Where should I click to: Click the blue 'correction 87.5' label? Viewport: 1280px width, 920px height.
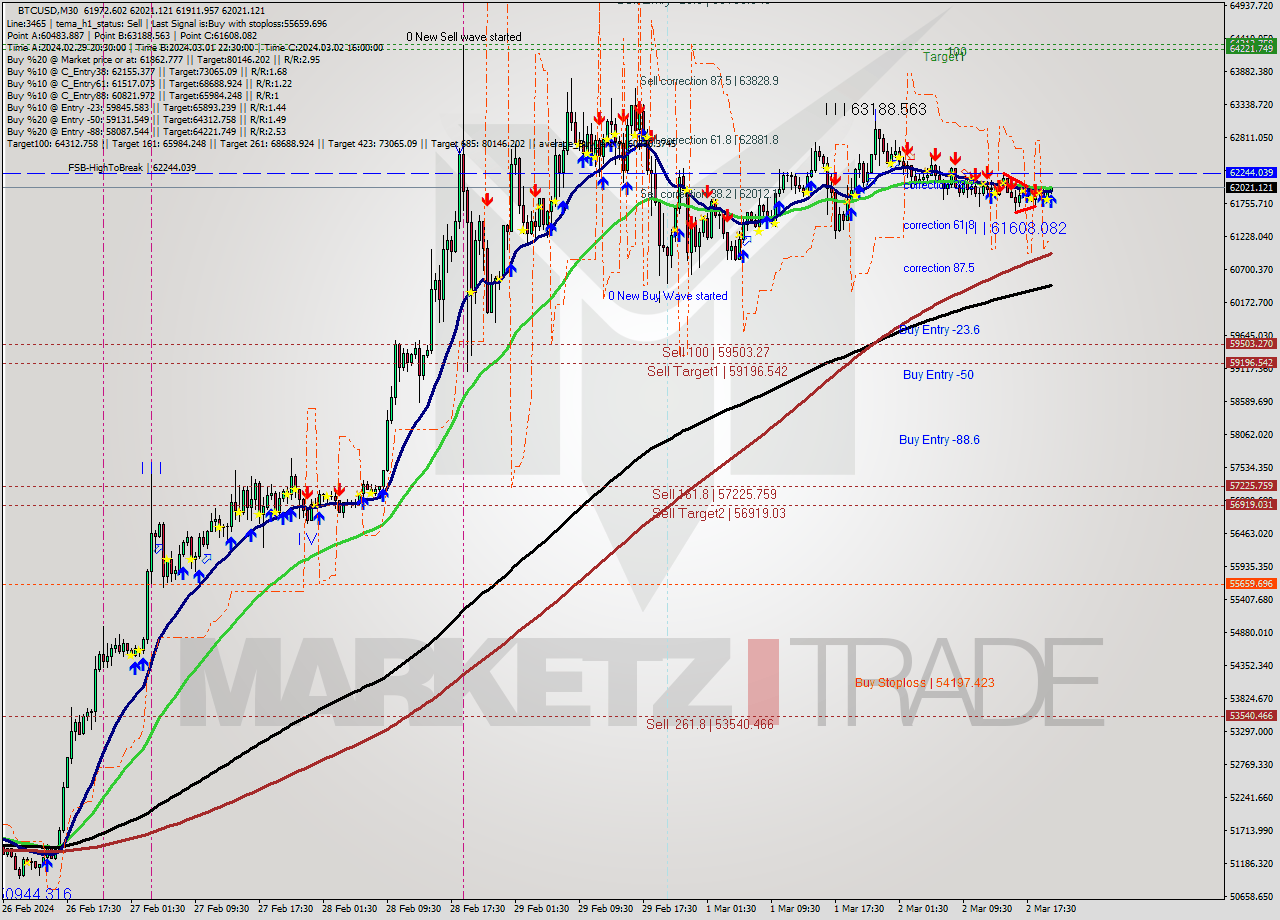(x=938, y=268)
